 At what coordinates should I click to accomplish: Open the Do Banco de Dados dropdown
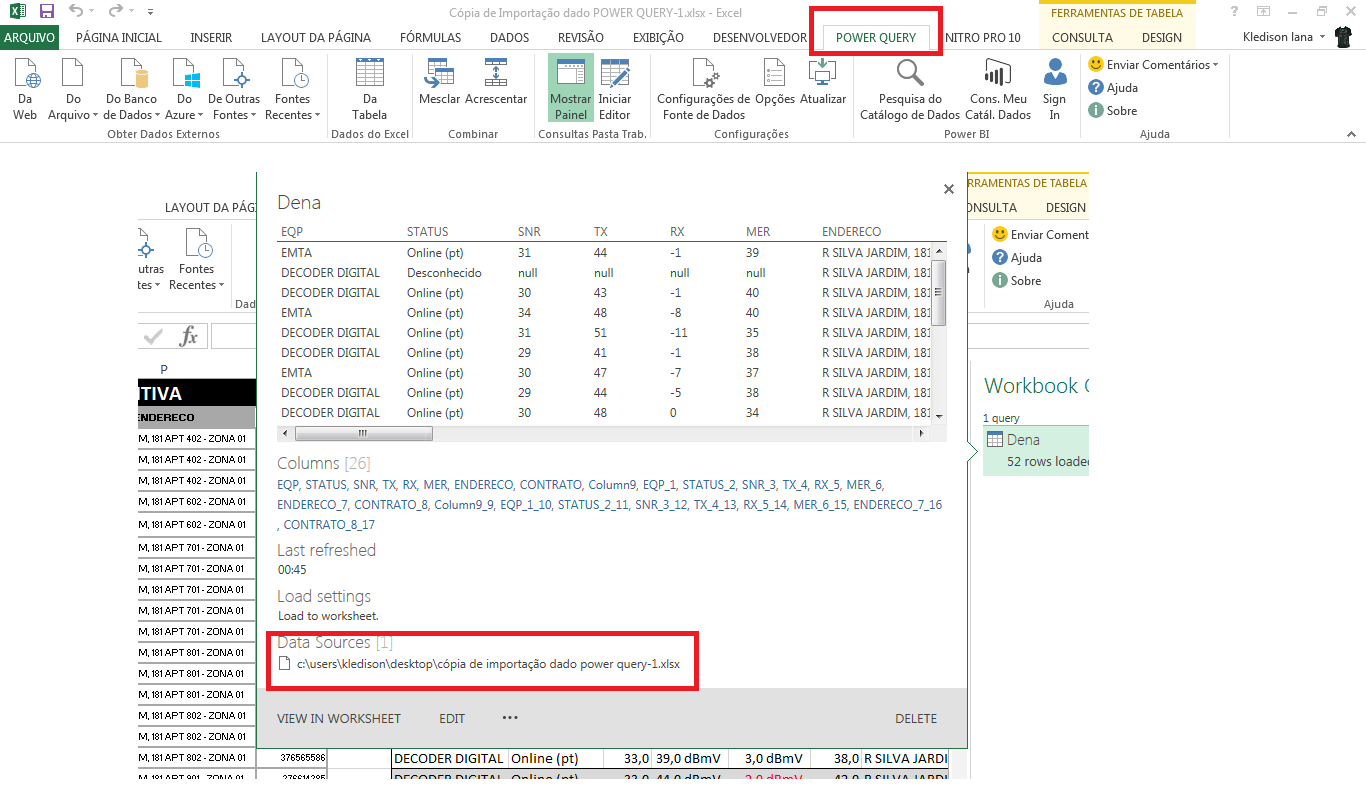132,90
